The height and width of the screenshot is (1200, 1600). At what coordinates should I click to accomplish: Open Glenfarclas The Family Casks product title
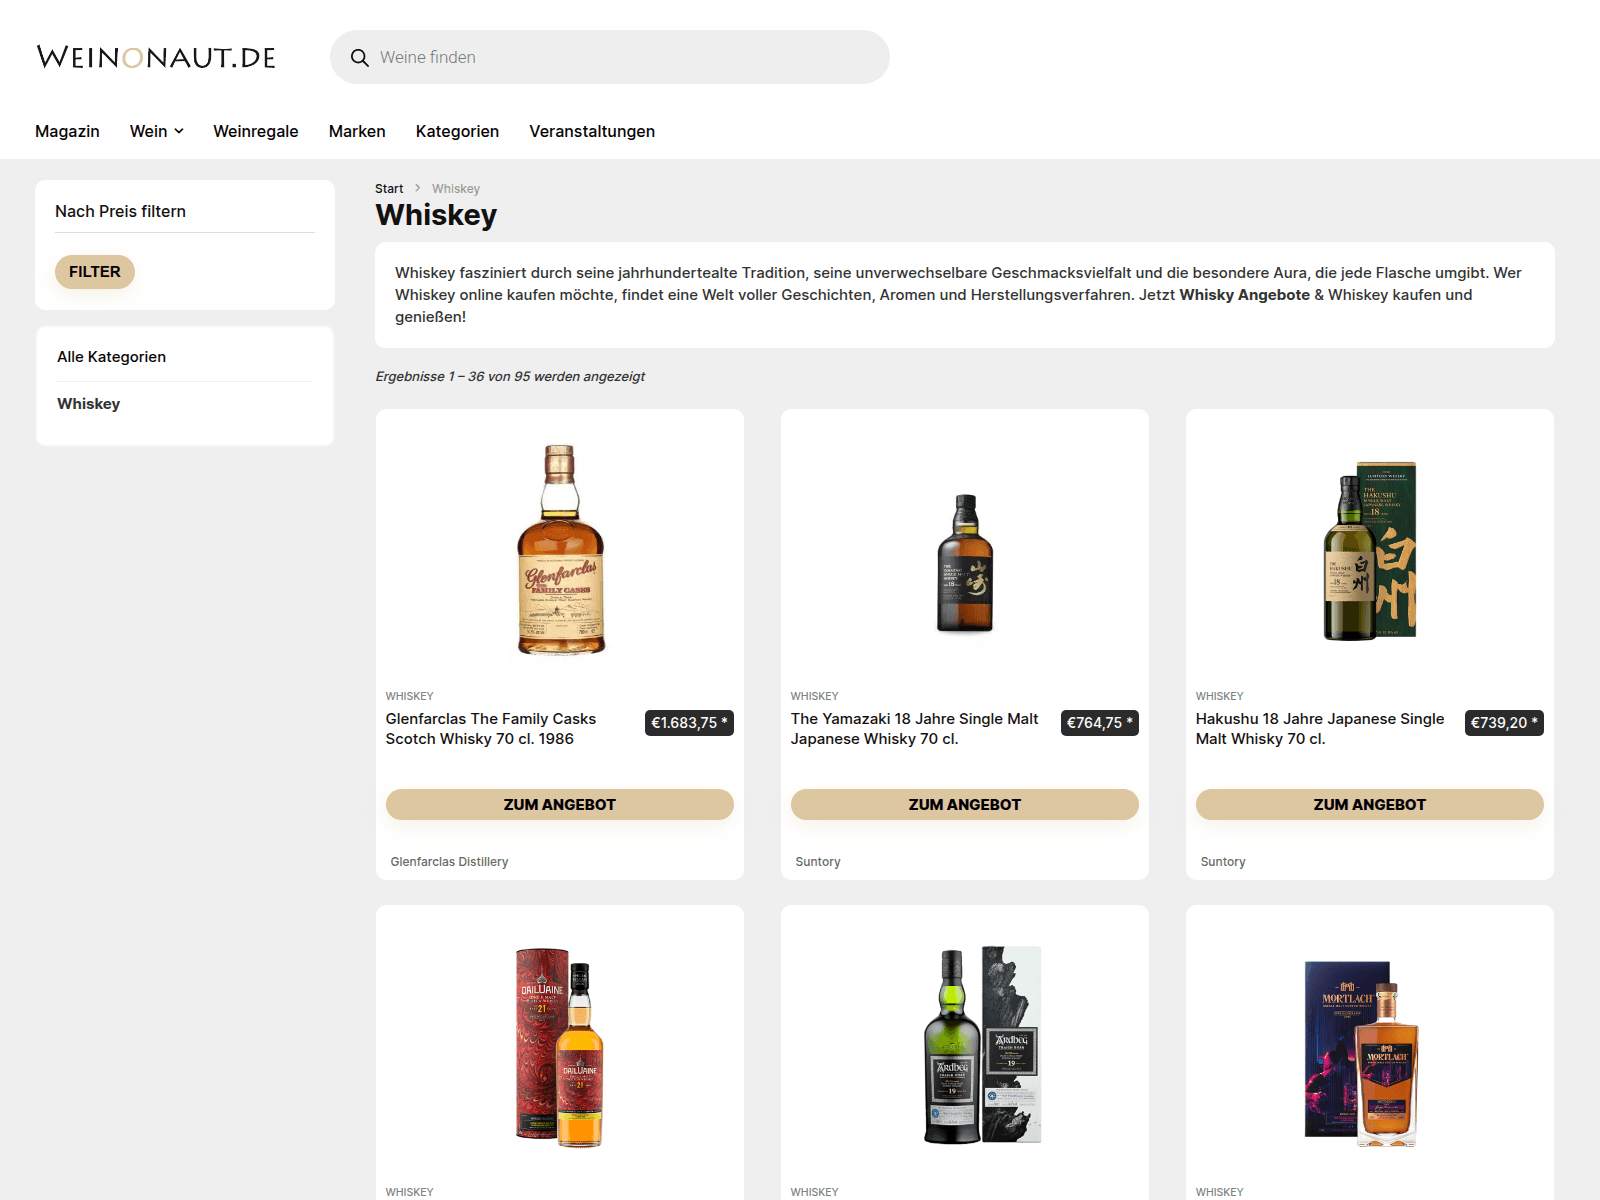click(x=491, y=729)
